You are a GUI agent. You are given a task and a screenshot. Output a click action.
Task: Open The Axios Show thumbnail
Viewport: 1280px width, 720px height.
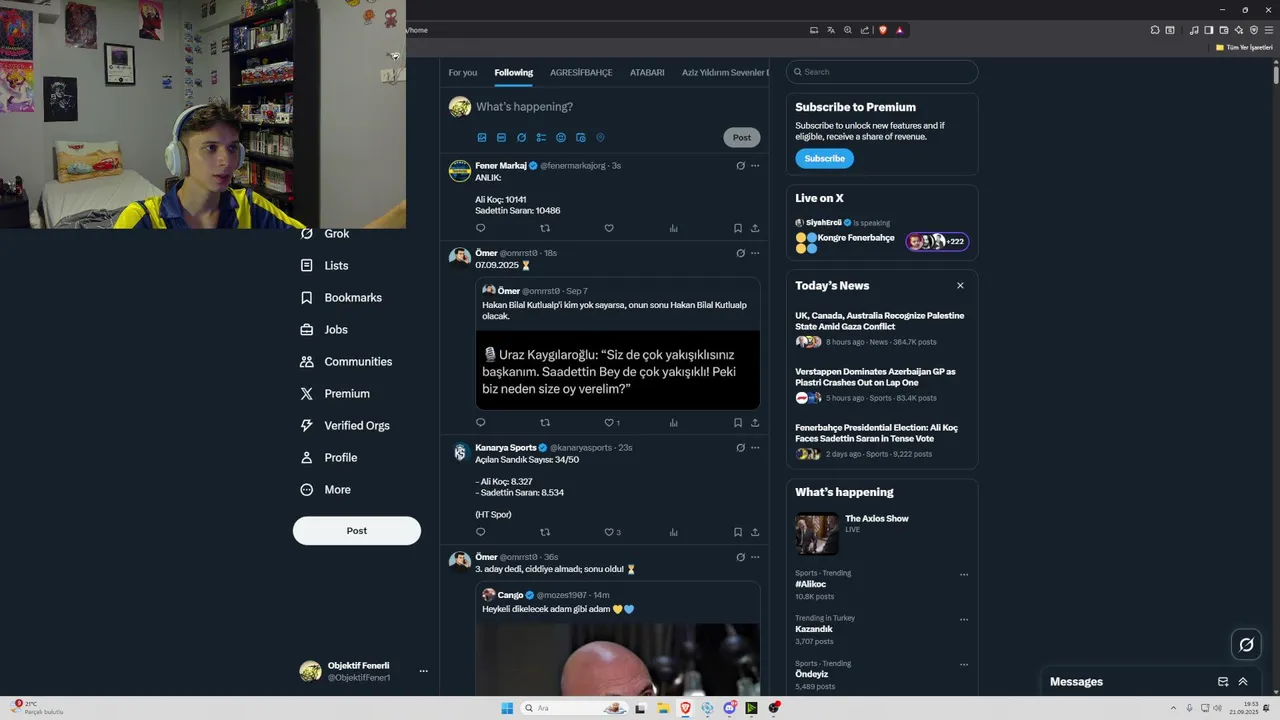[x=817, y=534]
